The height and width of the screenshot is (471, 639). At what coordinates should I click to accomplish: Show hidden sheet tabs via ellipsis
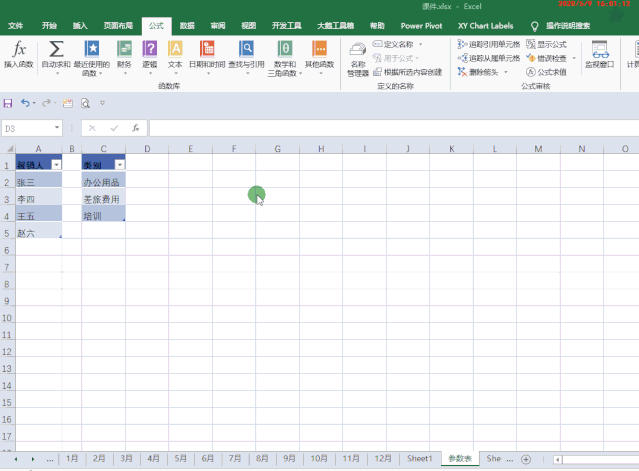tap(50, 459)
